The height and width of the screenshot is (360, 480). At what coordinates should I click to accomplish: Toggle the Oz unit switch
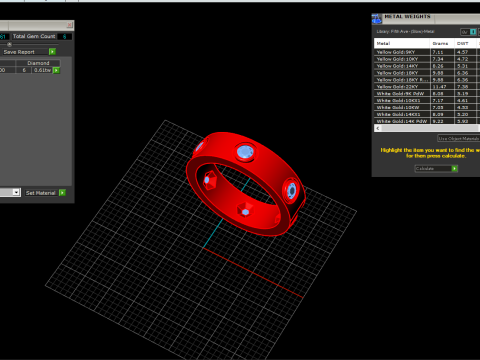point(469,32)
